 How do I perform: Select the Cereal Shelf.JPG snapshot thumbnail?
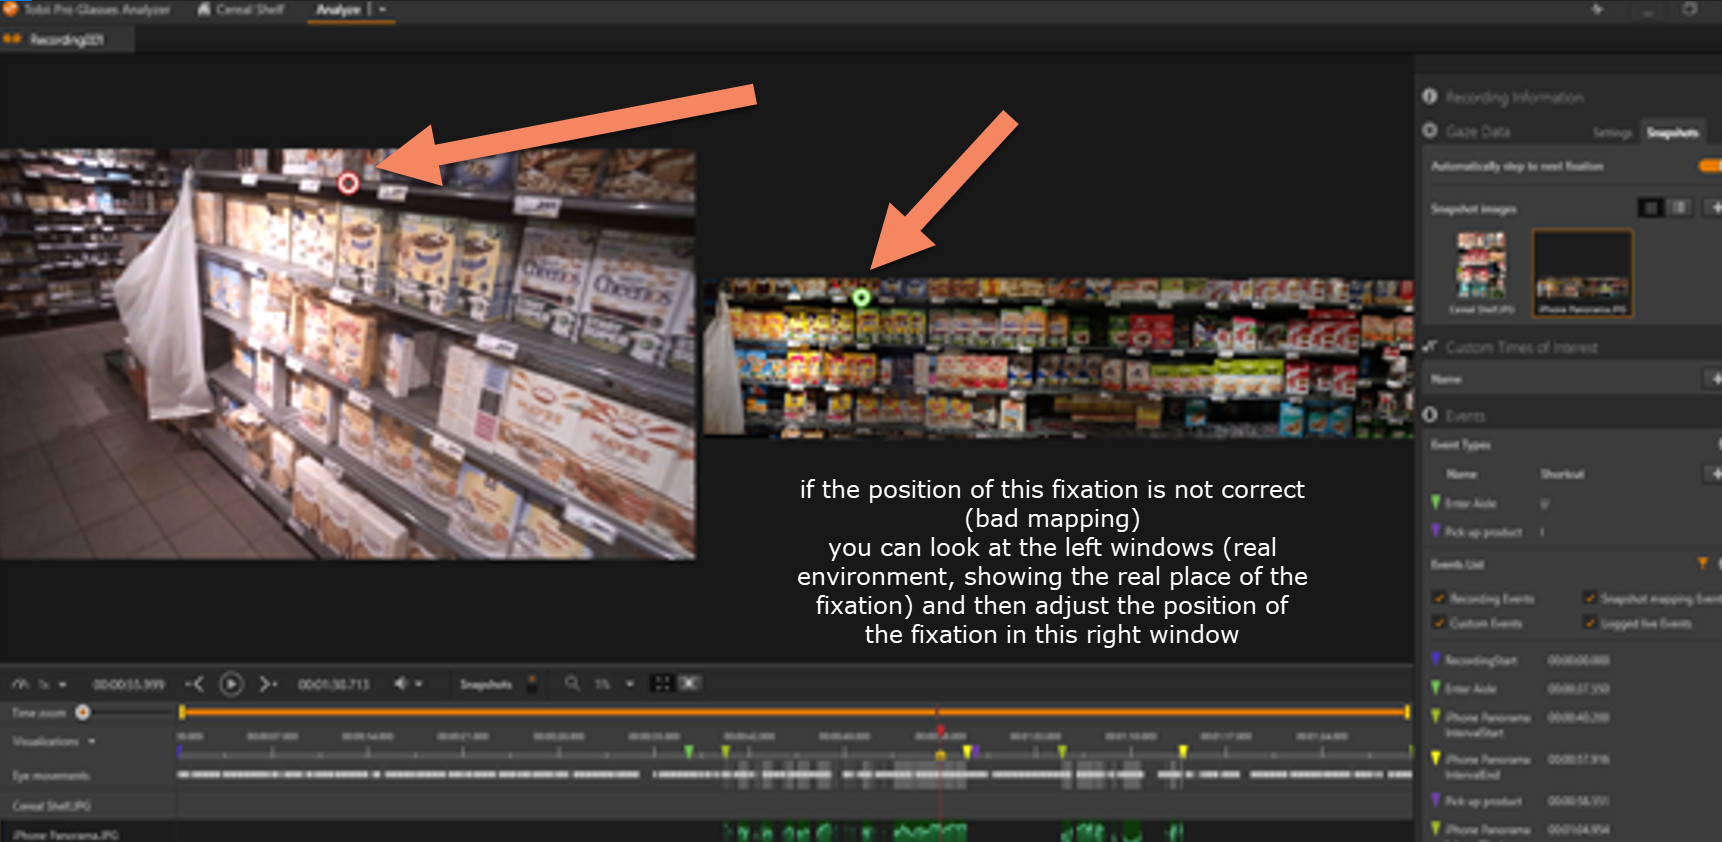pos(1481,272)
